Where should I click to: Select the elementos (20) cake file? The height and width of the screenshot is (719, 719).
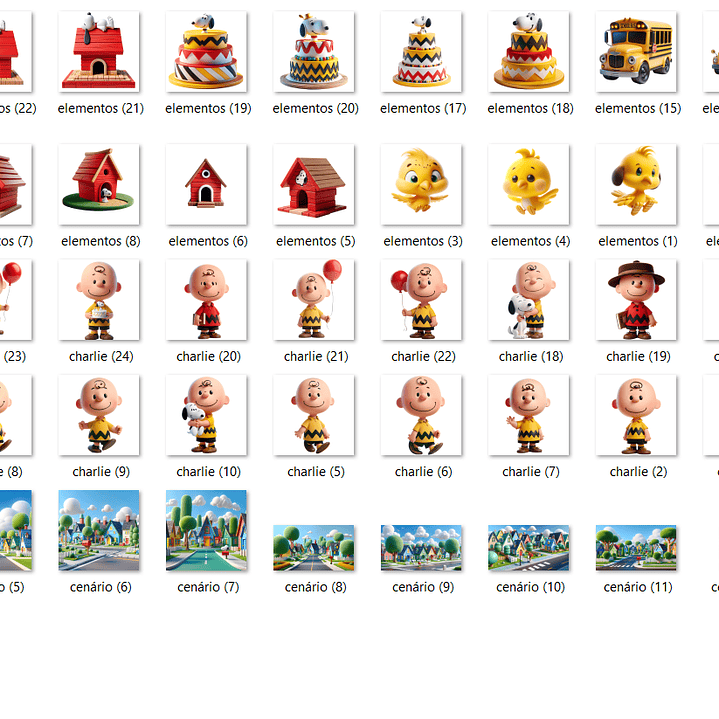pos(314,52)
